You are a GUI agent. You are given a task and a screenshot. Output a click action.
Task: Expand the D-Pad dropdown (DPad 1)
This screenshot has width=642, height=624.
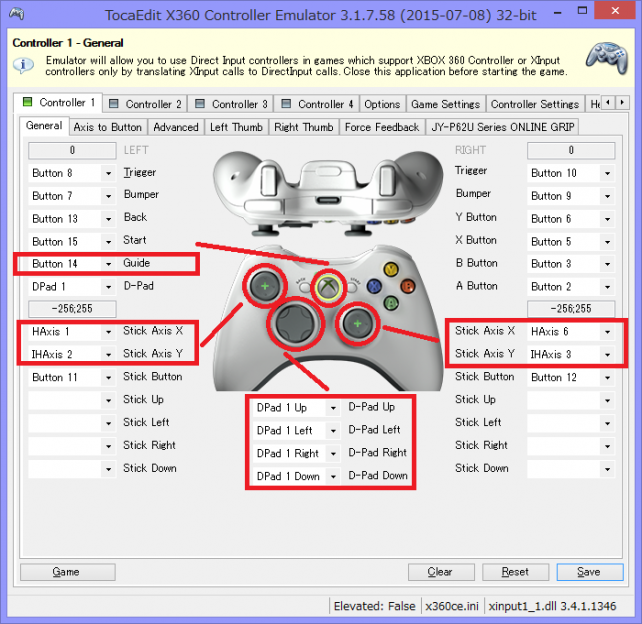pos(109,287)
